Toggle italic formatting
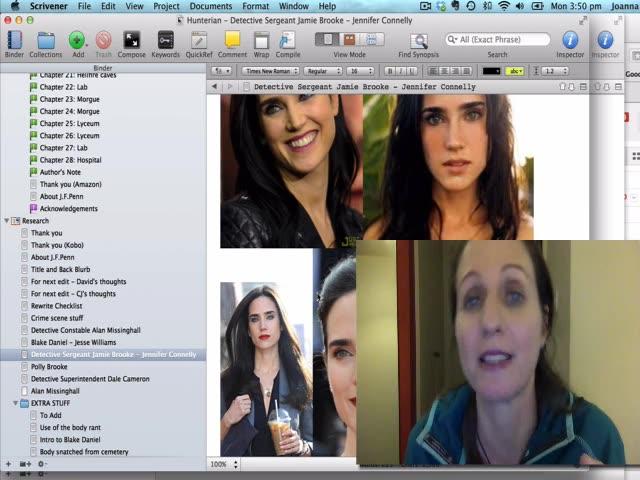The image size is (640, 480). [x=401, y=71]
